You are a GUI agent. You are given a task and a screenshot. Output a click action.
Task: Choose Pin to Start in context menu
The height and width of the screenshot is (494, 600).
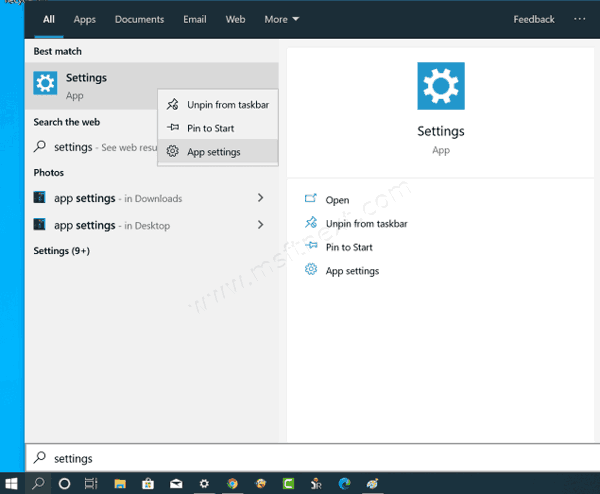pyautogui.click(x=218, y=128)
